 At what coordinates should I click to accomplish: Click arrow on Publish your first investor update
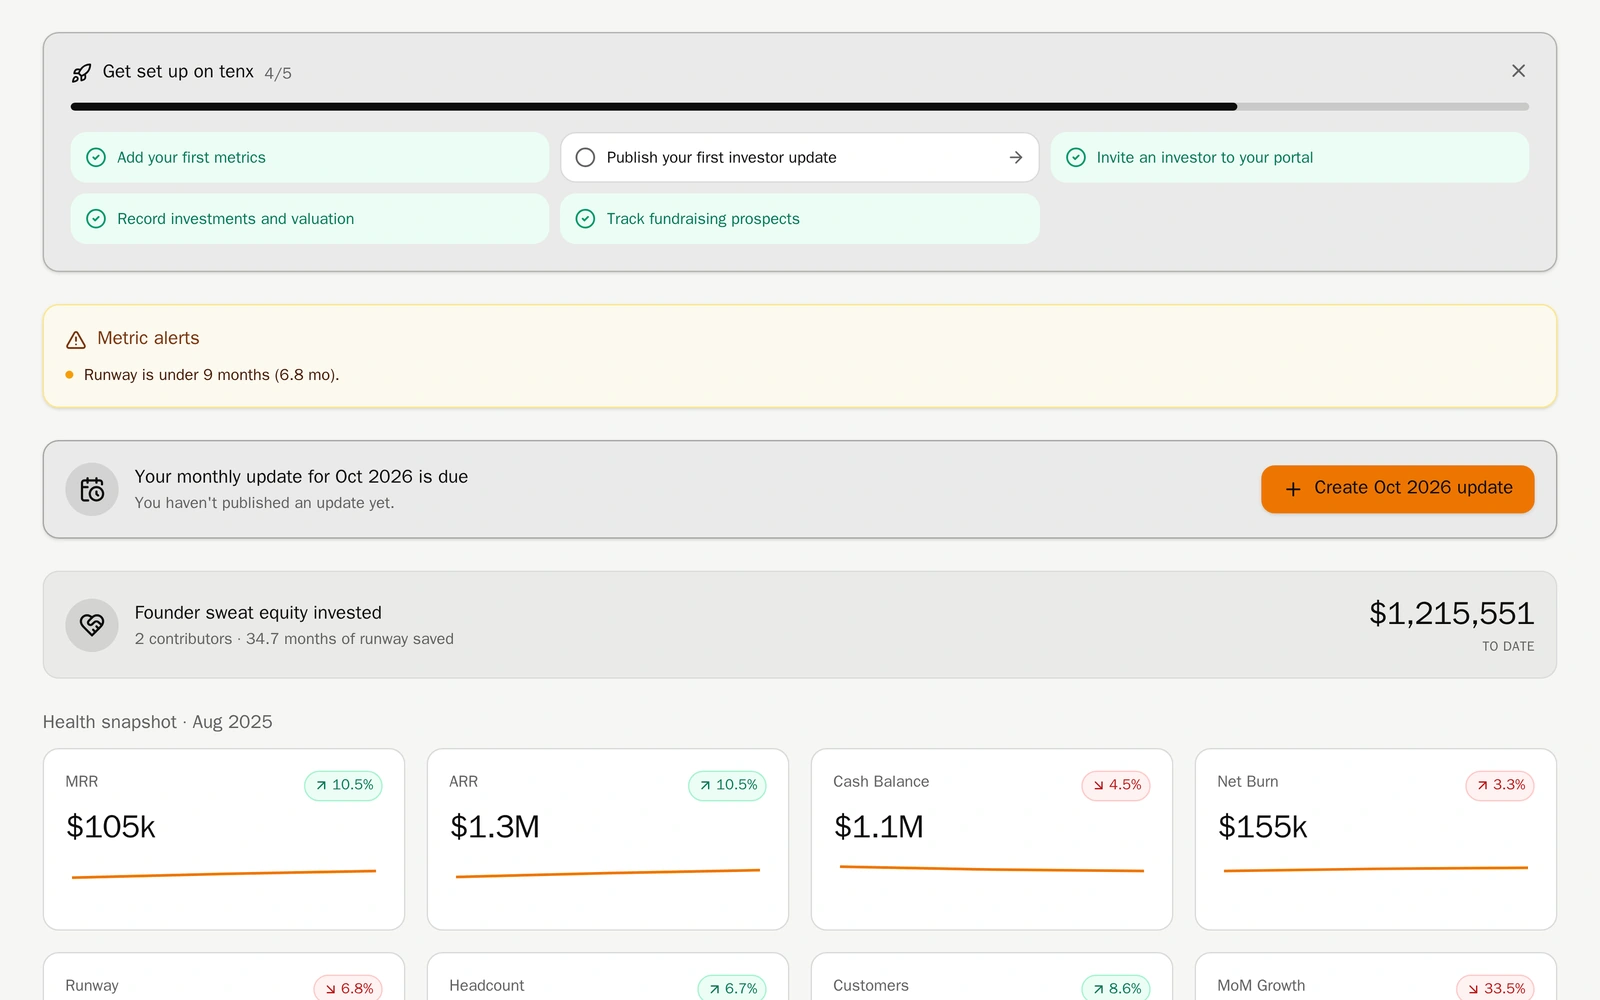[x=1016, y=157]
